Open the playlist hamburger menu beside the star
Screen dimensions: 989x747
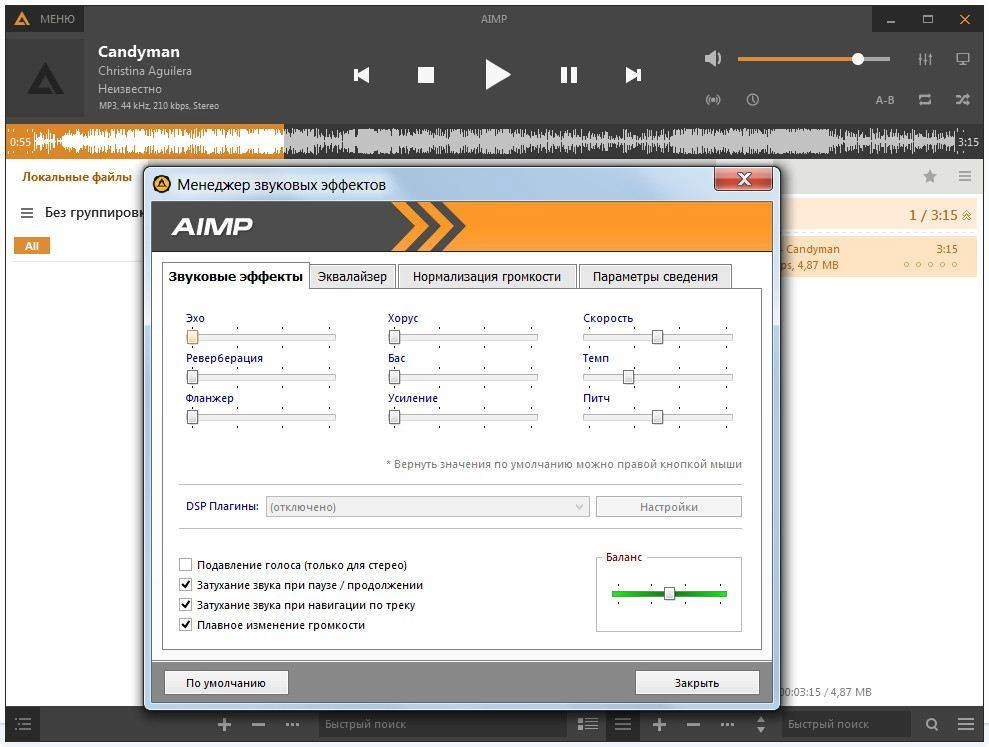point(965,176)
